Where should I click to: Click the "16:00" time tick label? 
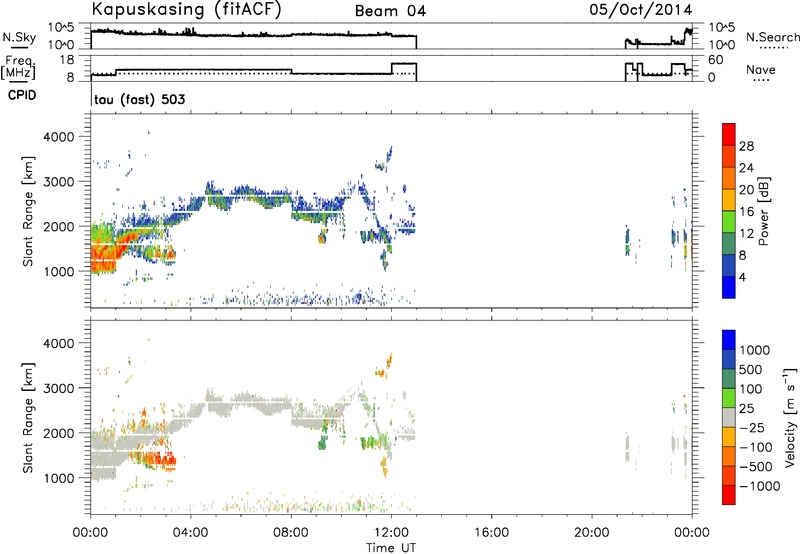pyautogui.click(x=491, y=533)
